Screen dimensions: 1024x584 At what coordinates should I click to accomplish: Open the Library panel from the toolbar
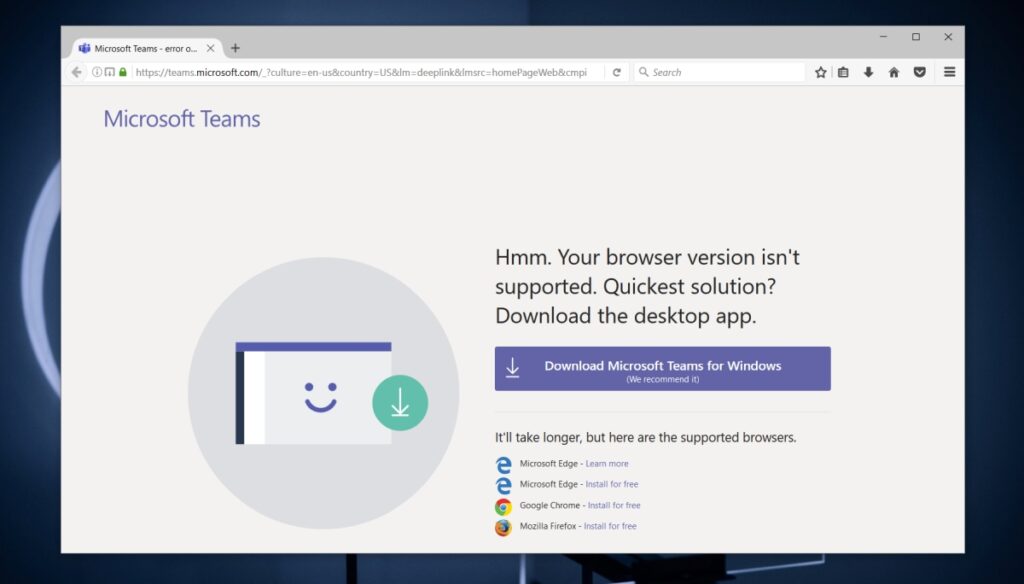click(843, 72)
